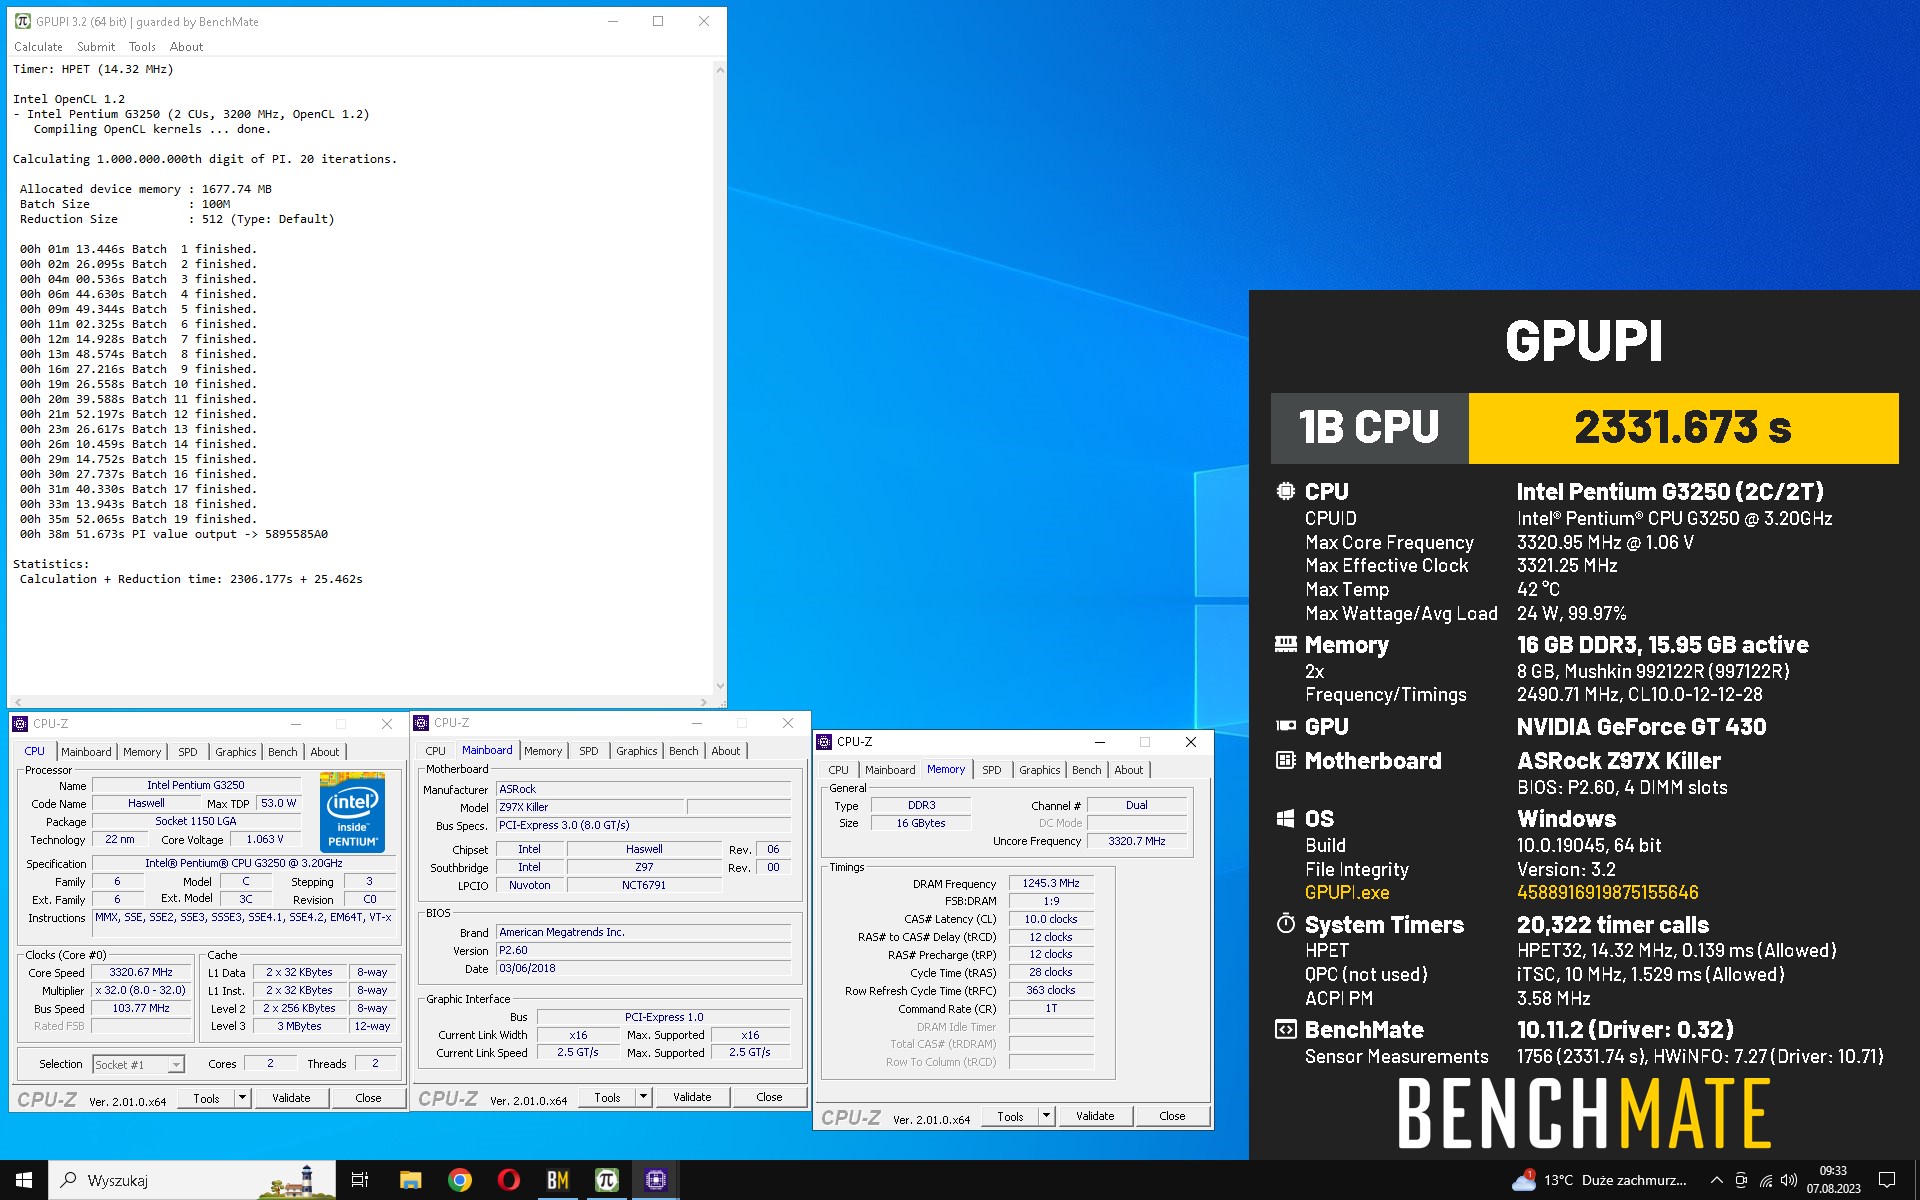
Task: Select SPD tab in Mainboard CPU-Z window
Action: point(589,751)
